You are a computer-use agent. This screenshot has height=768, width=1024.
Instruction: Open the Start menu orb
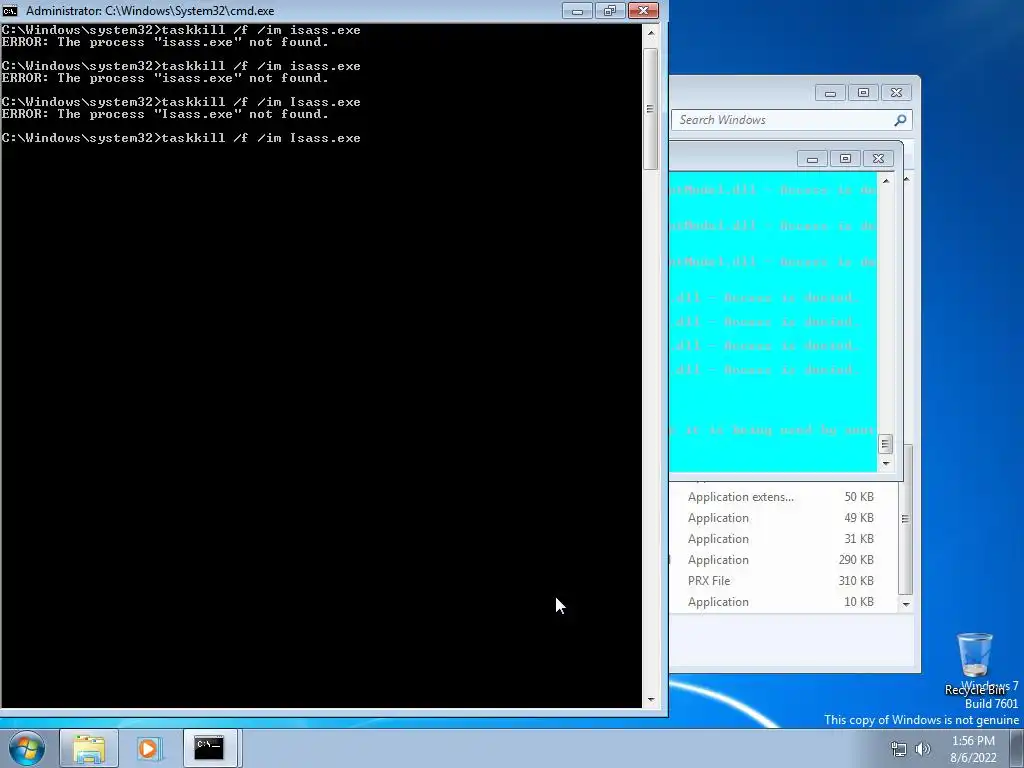(x=27, y=748)
